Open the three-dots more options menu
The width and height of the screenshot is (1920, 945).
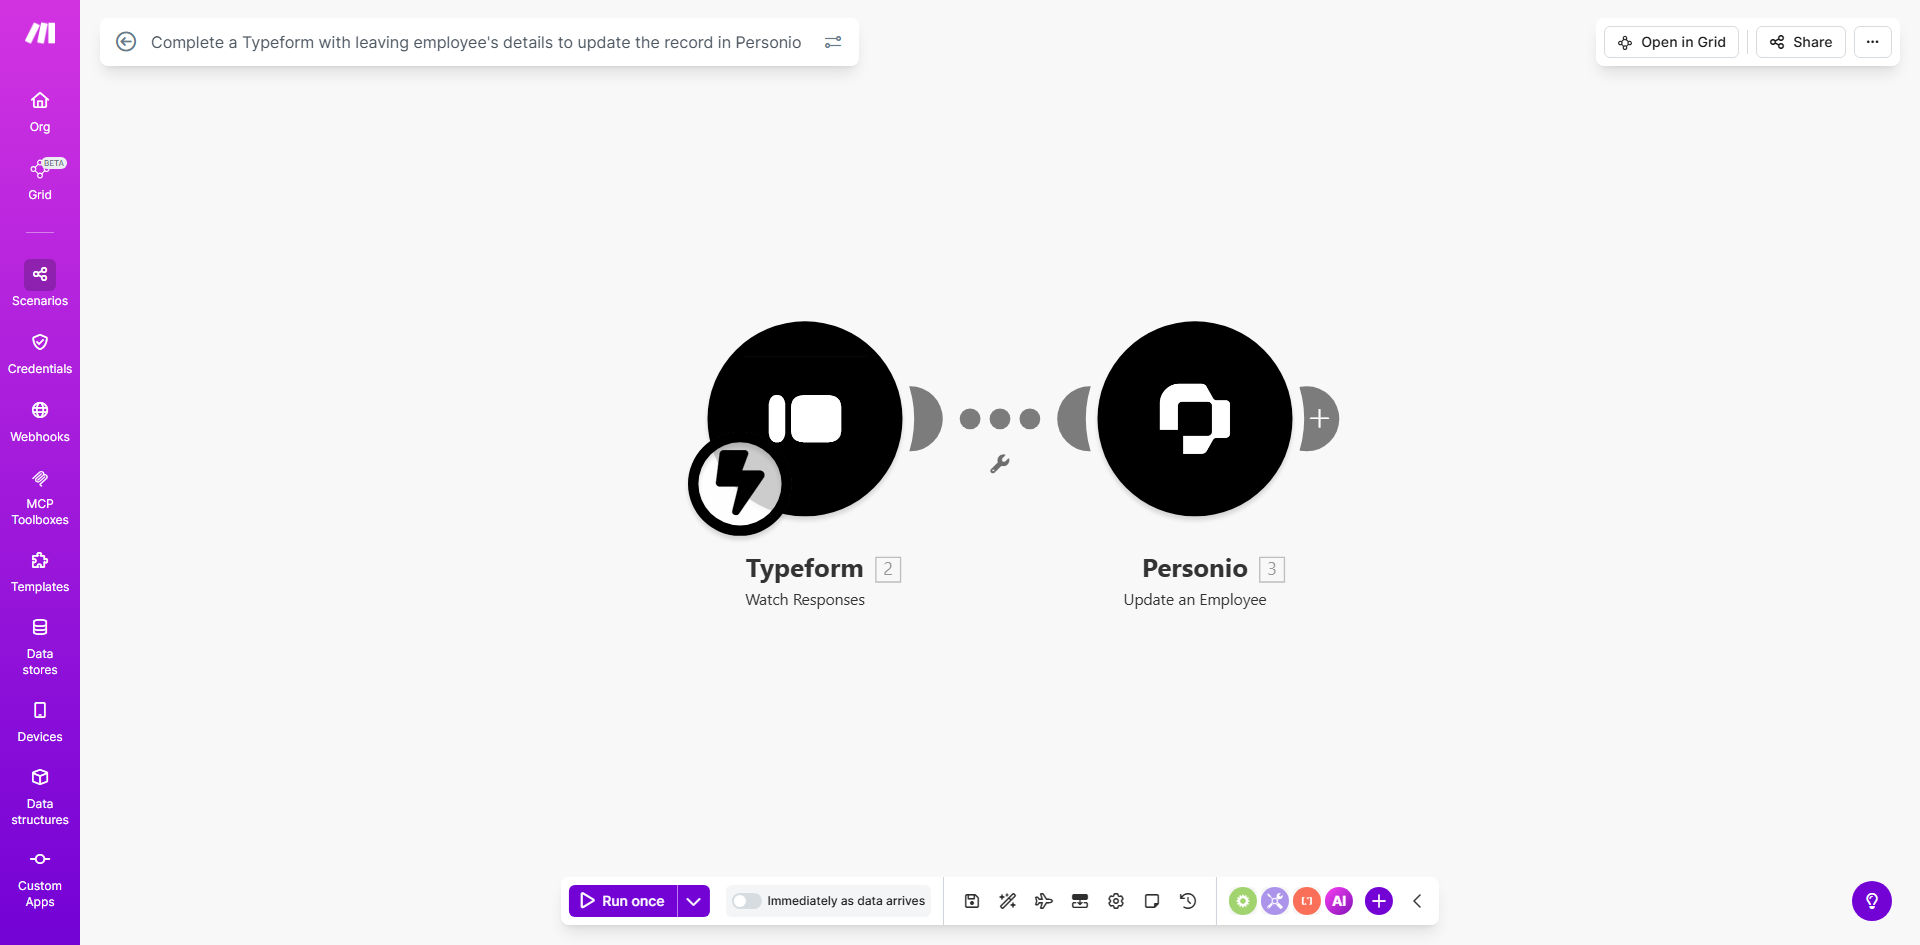(x=1872, y=42)
